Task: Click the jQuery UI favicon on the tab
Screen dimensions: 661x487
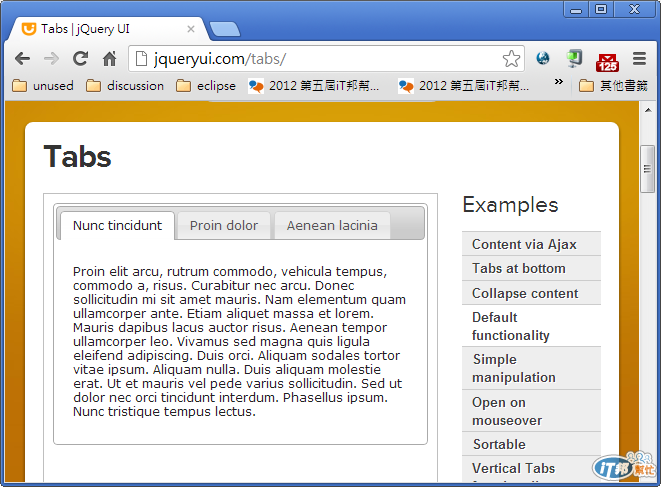Action: click(x=29, y=29)
